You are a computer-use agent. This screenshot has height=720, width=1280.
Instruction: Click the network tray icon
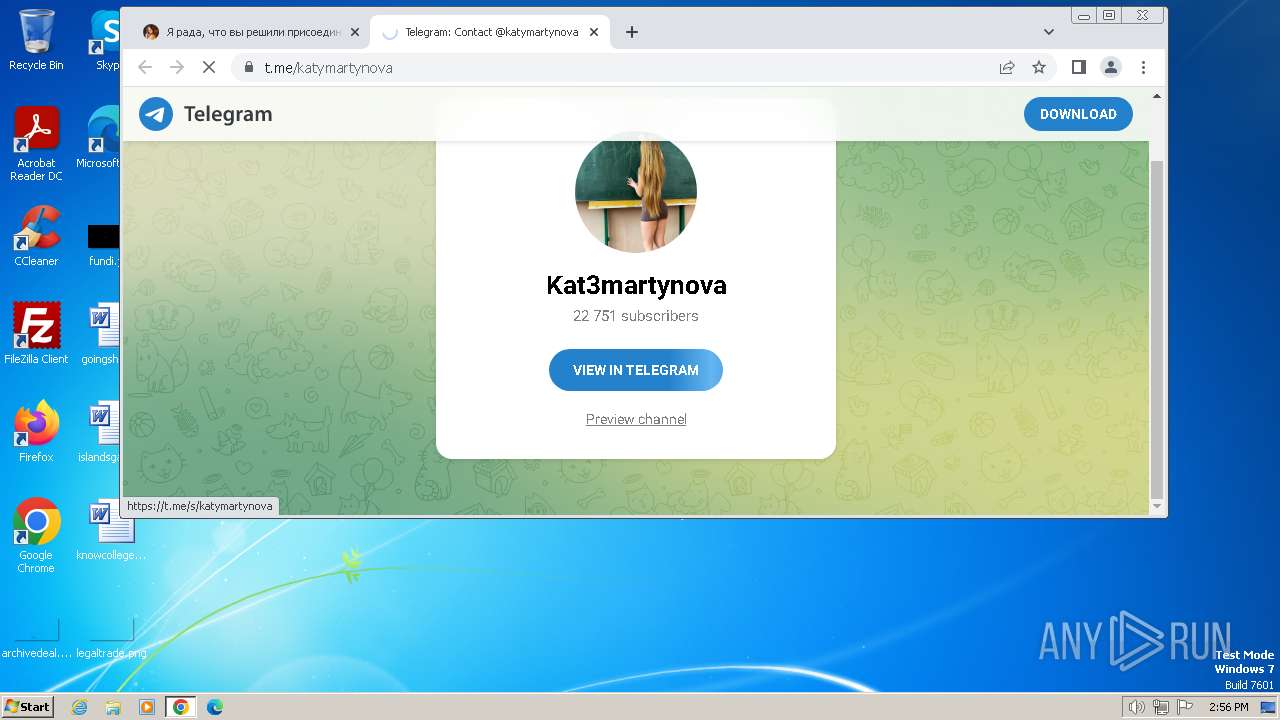(1161, 707)
